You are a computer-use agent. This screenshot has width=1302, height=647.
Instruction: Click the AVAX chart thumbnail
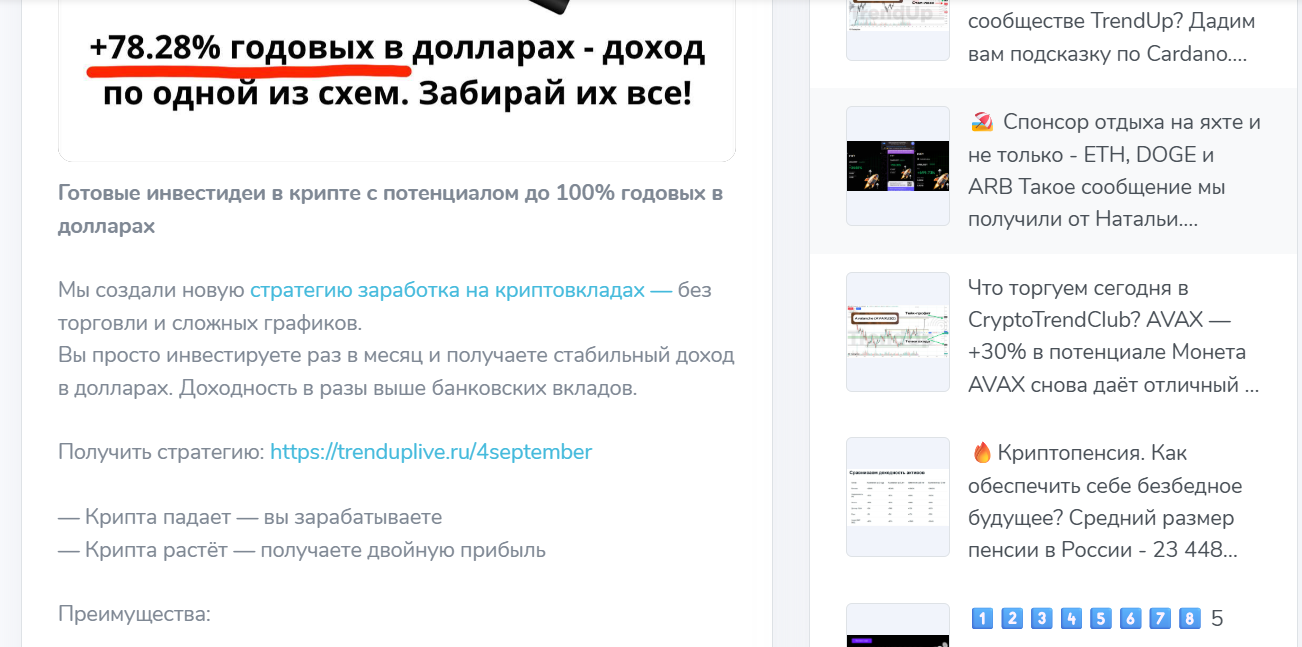point(897,331)
